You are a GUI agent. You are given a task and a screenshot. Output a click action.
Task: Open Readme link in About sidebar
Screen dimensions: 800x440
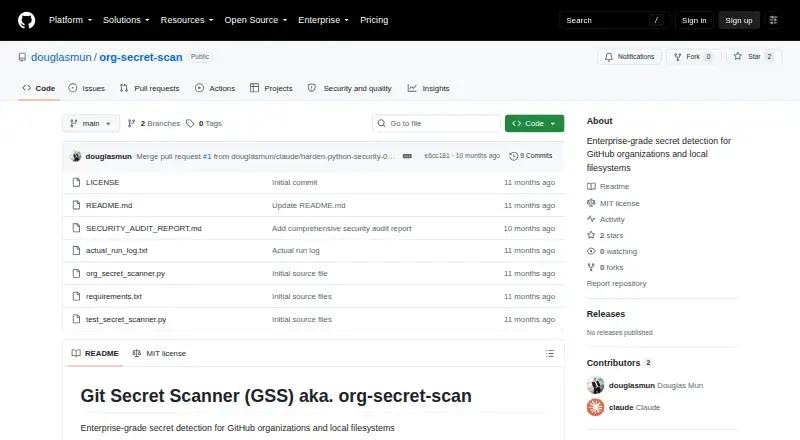tap(608, 187)
